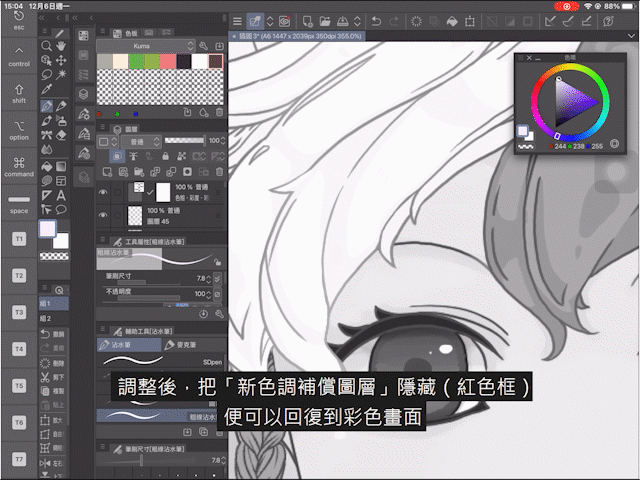Toggle brush size pressure setting checkbox
The image size is (640, 480).
pyautogui.click(x=218, y=279)
